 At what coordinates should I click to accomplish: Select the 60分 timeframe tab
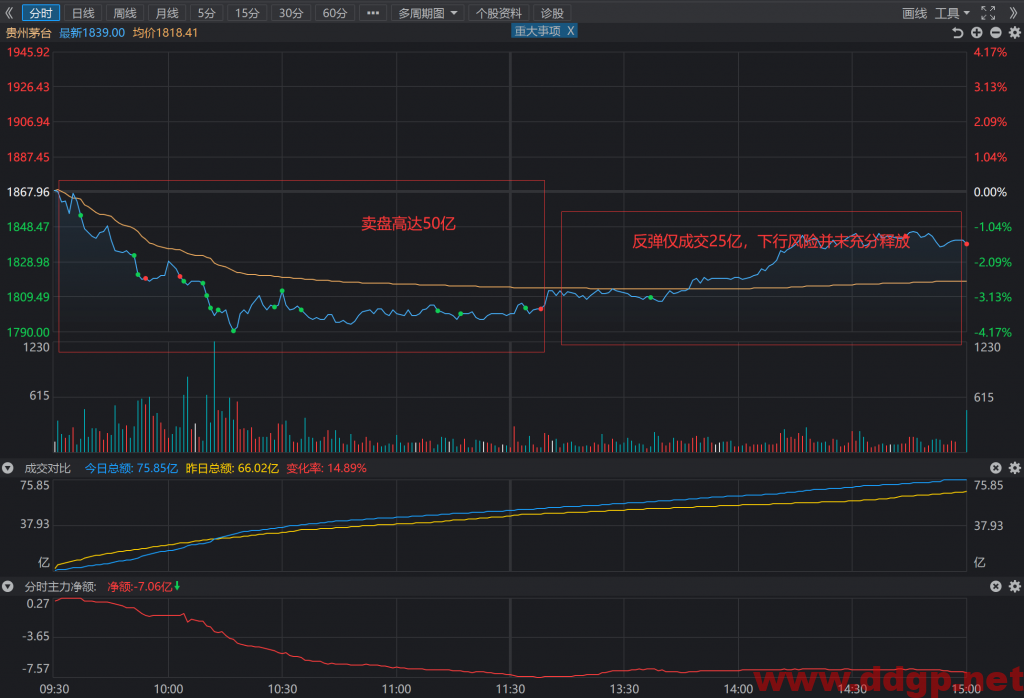(334, 13)
